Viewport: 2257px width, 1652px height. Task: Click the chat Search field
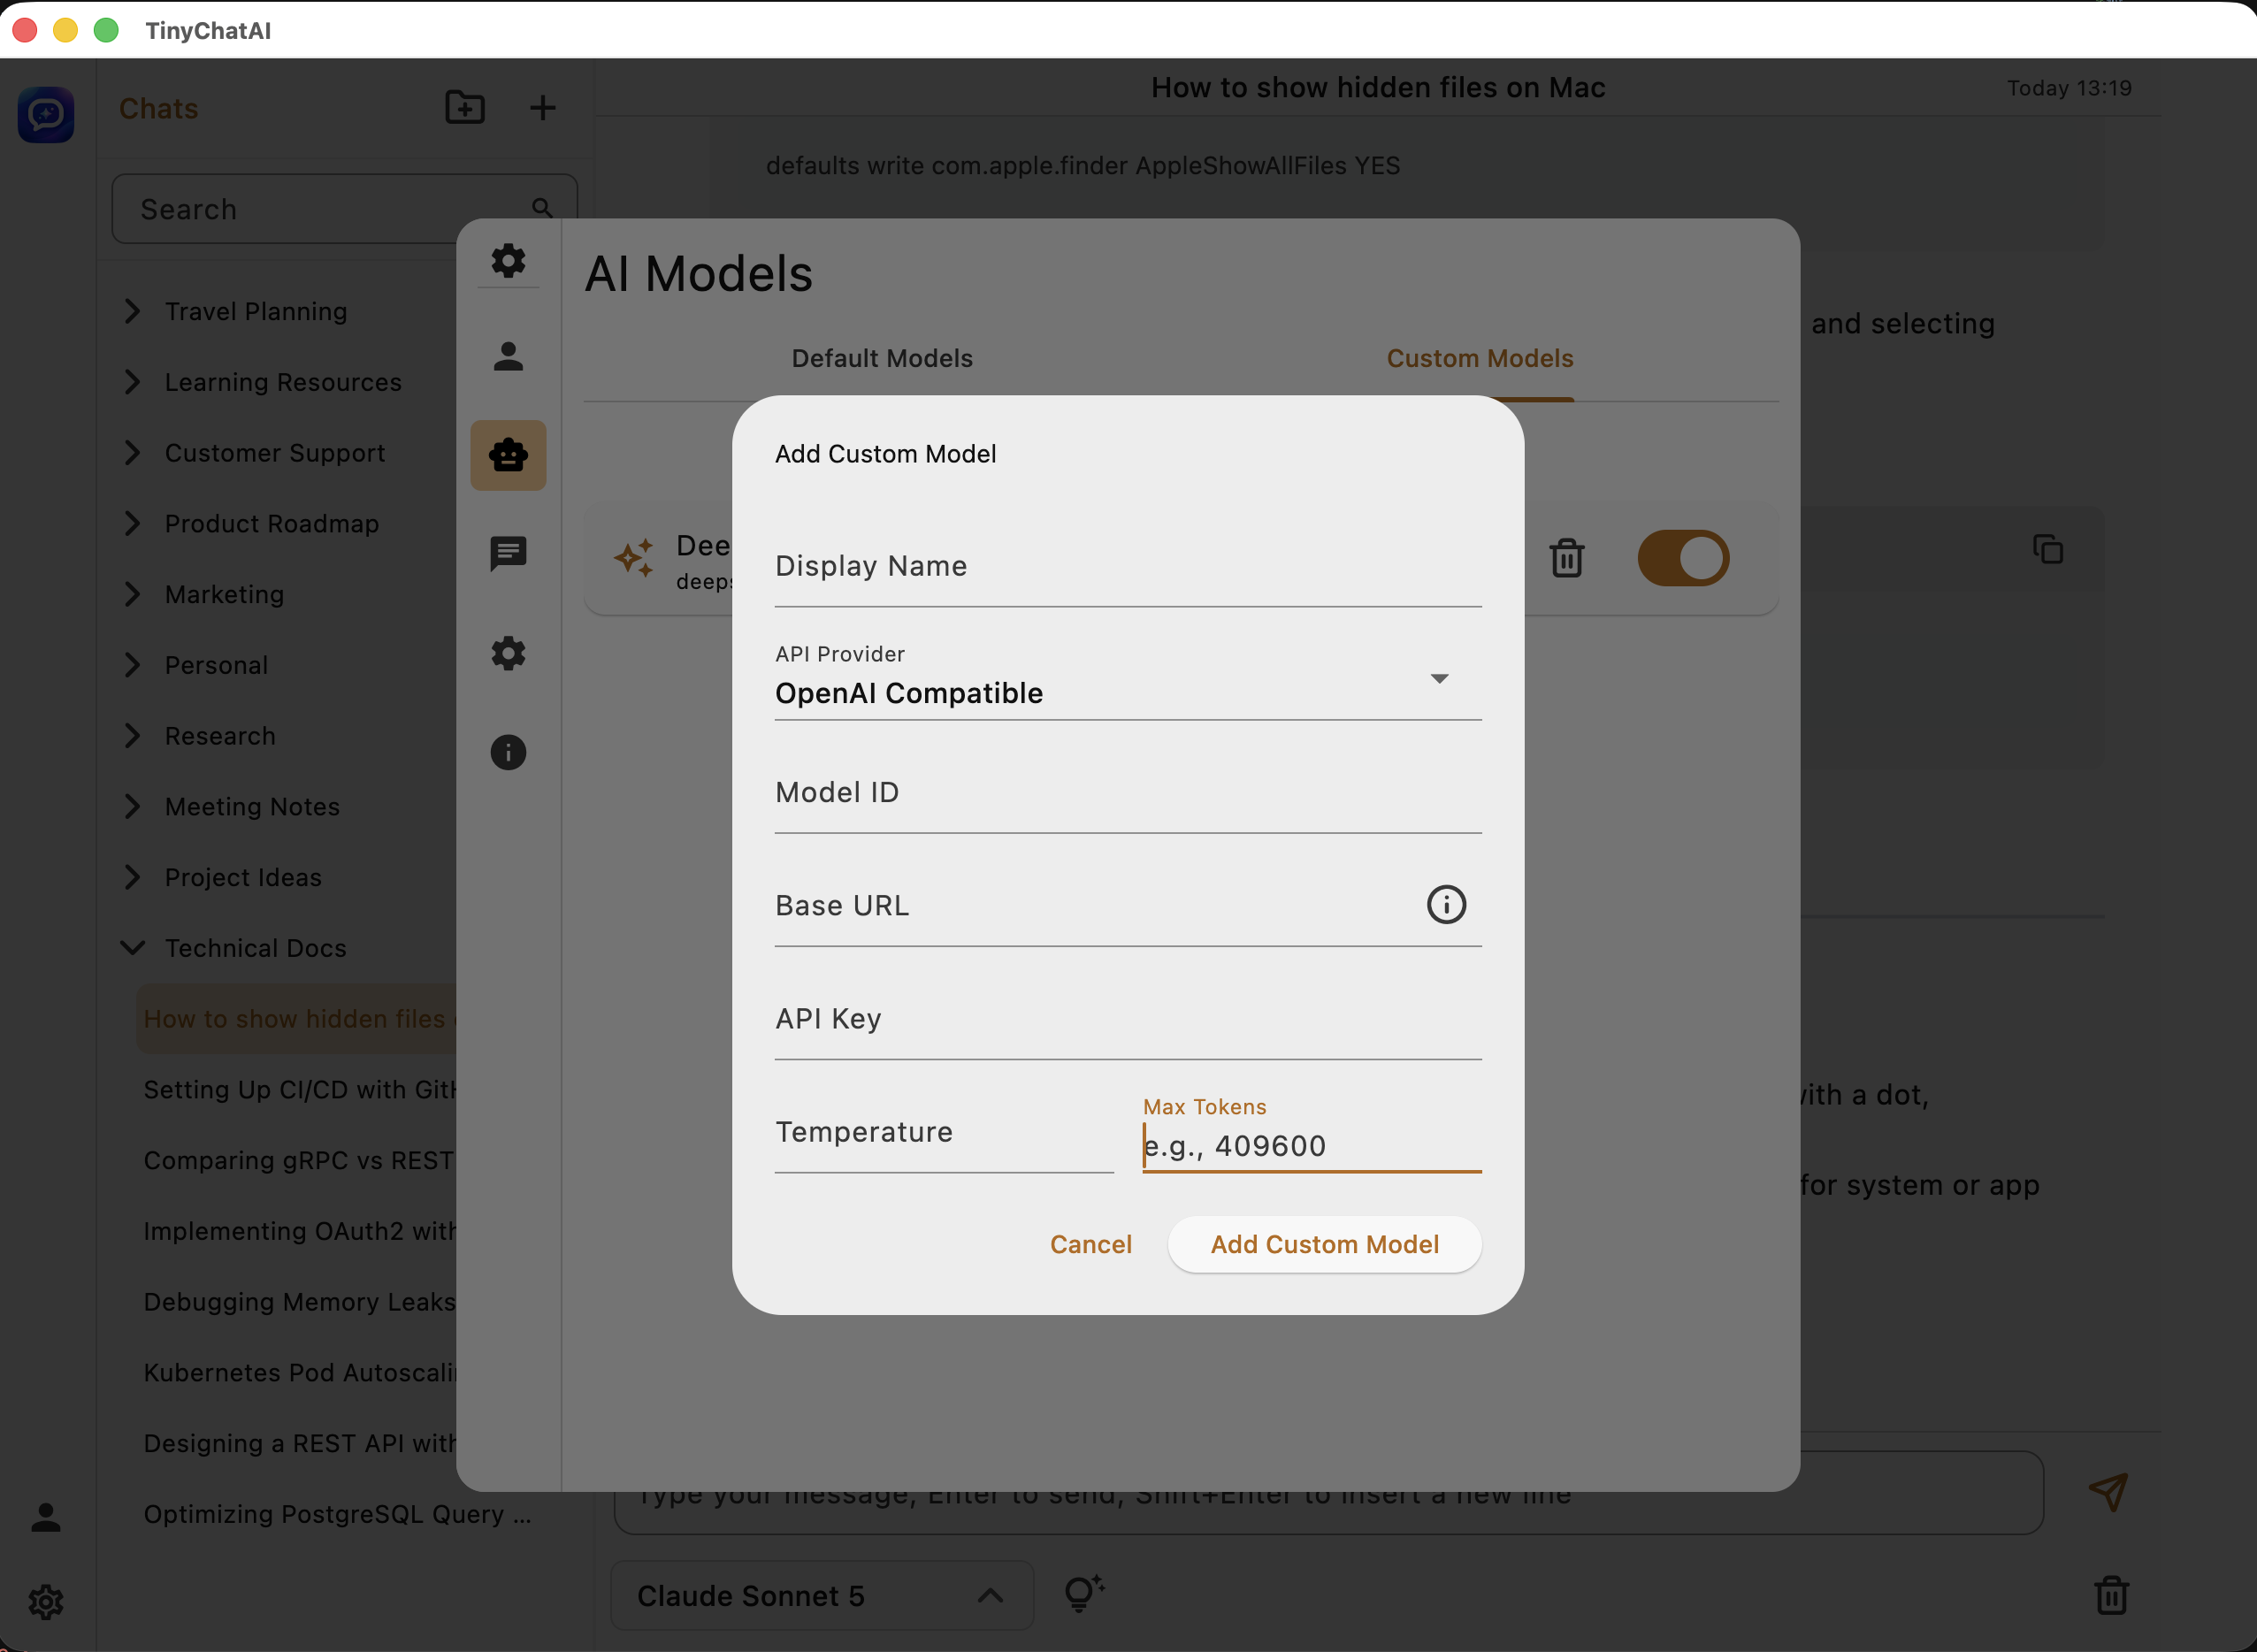pyautogui.click(x=345, y=209)
